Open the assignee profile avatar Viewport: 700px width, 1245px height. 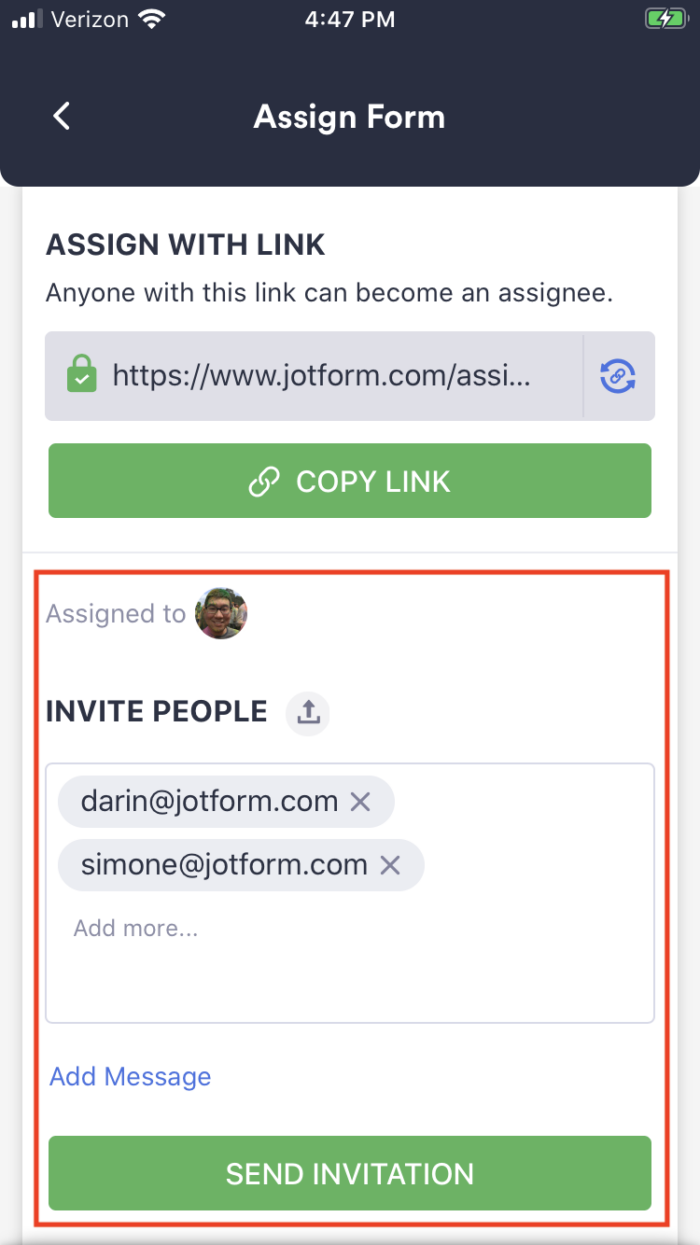(221, 613)
